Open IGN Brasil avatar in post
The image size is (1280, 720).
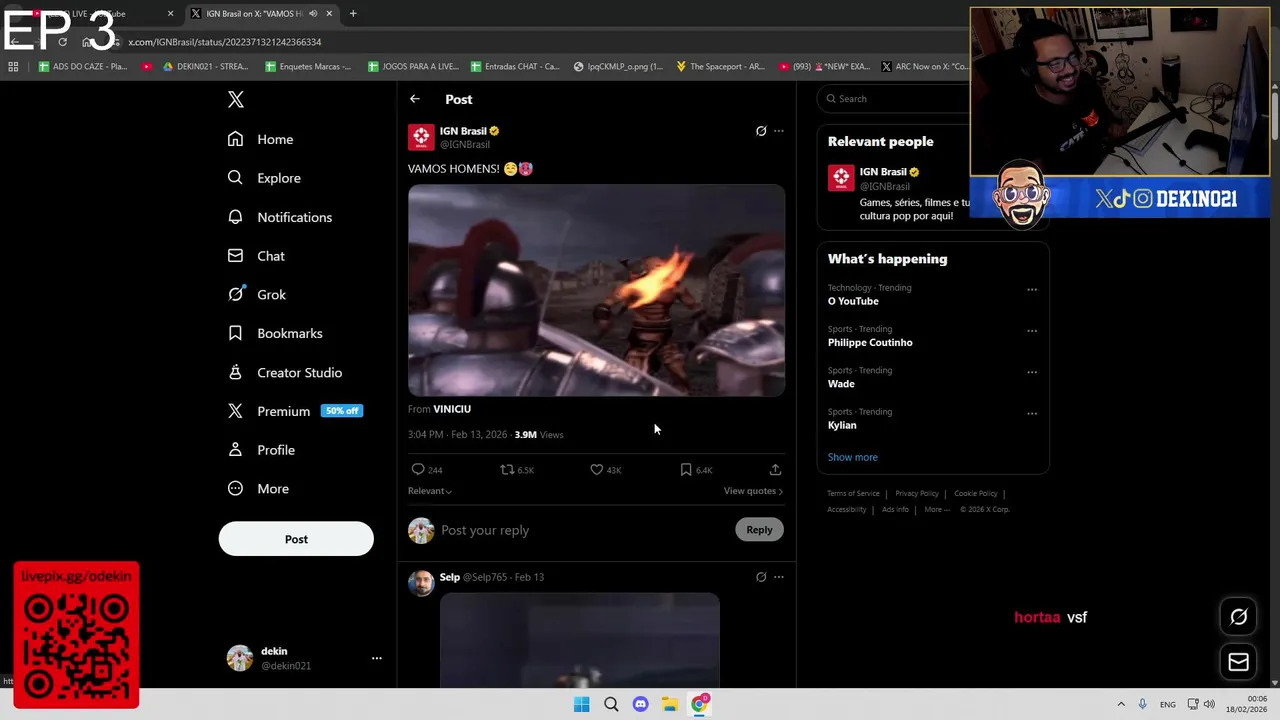pyautogui.click(x=421, y=137)
